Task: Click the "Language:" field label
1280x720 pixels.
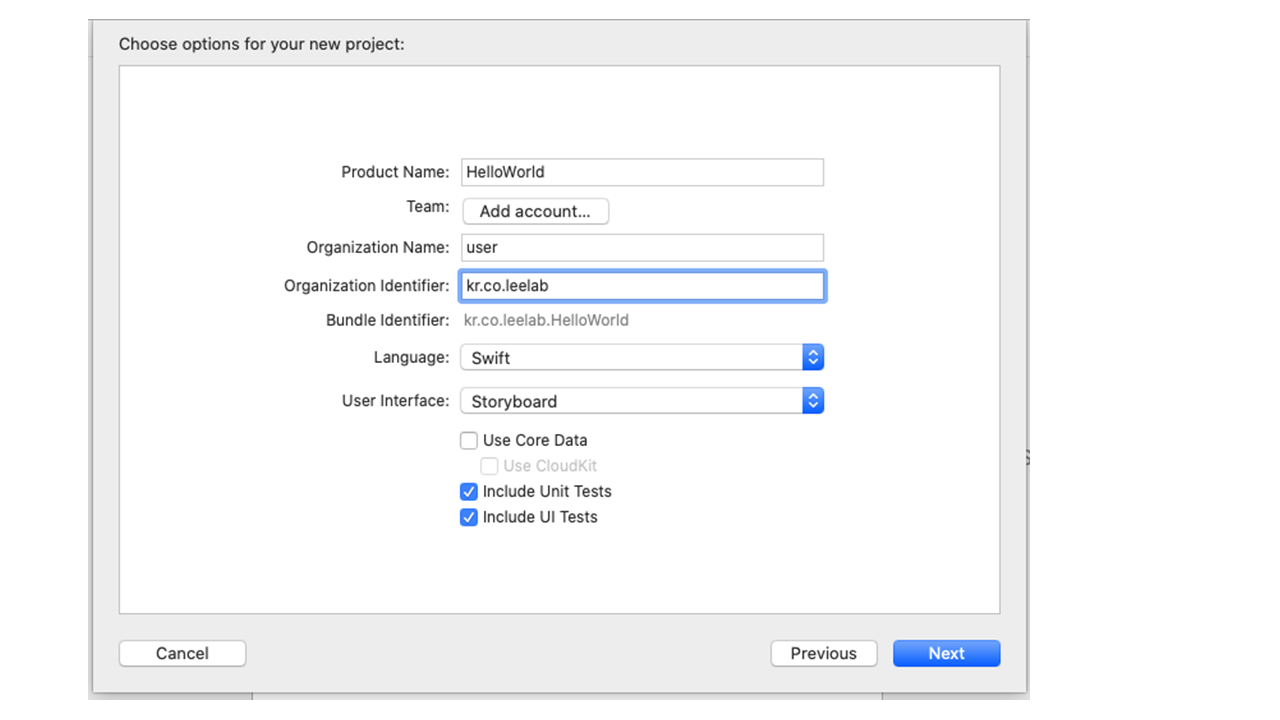Action: pyautogui.click(x=411, y=358)
